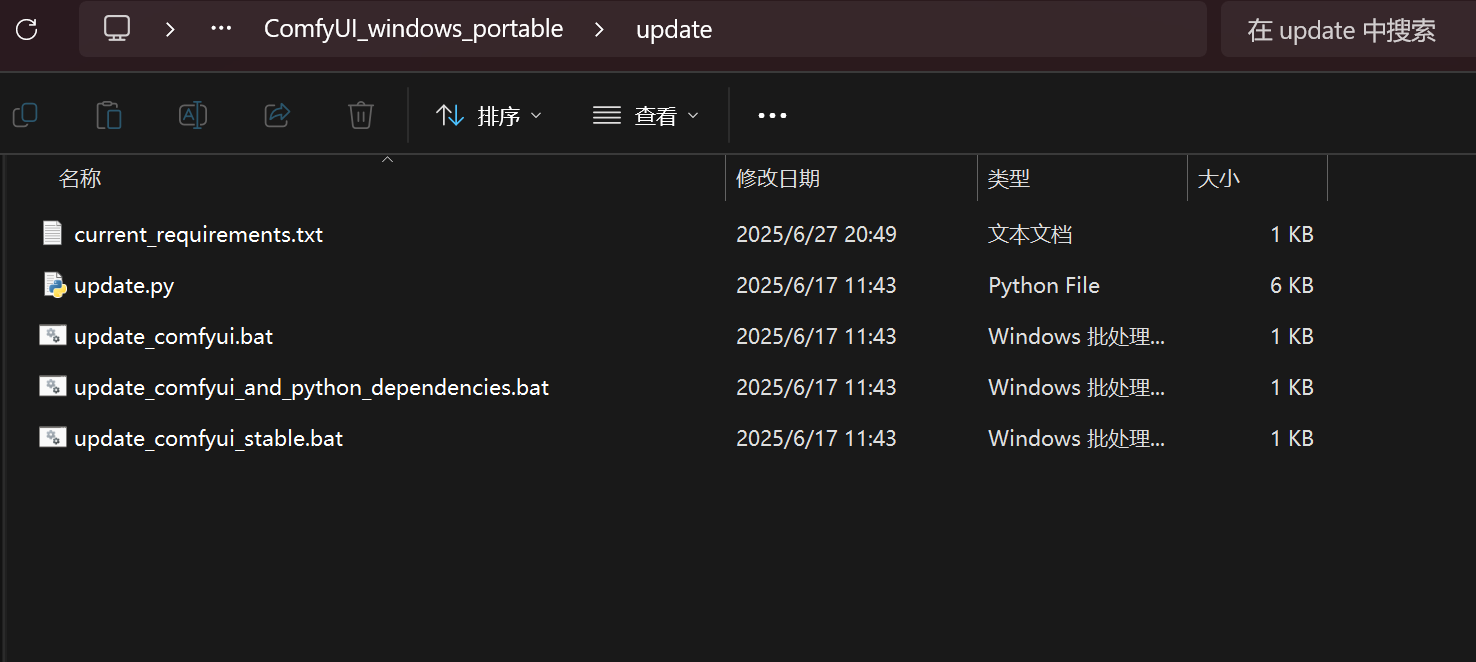Open the 查看 view dropdown
This screenshot has height=662, width=1476.
click(646, 116)
